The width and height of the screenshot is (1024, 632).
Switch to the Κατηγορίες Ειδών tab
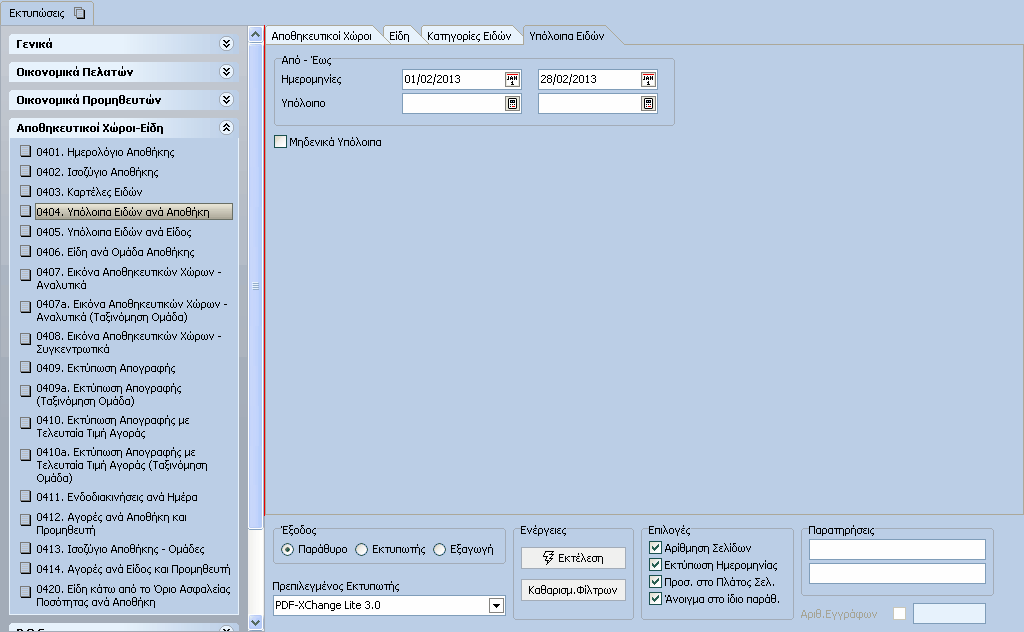[469, 36]
